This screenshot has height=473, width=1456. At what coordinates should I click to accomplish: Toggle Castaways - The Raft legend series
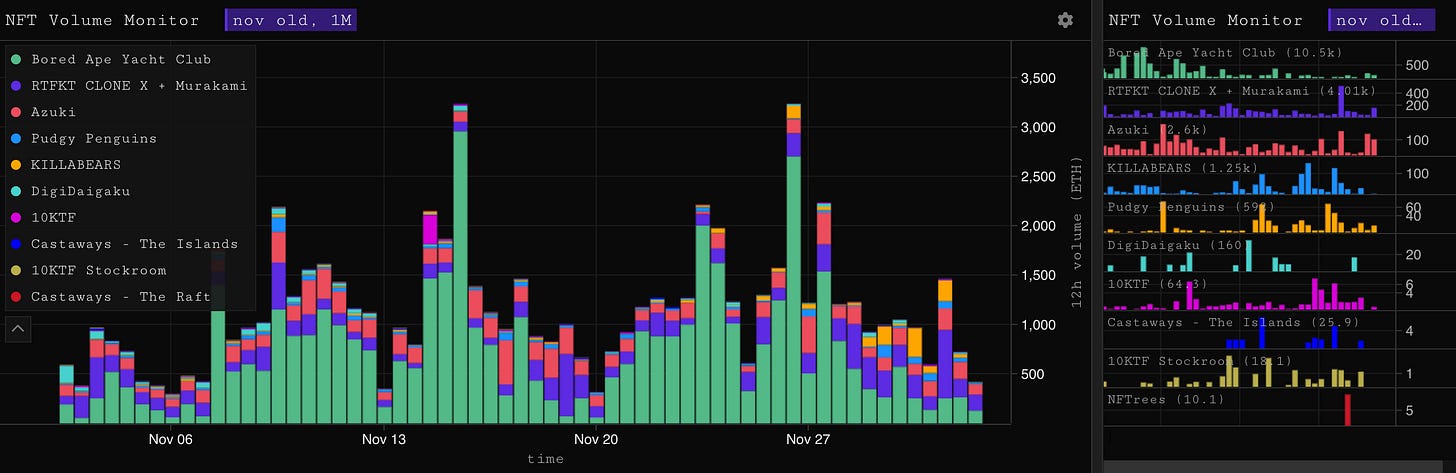tap(112, 296)
